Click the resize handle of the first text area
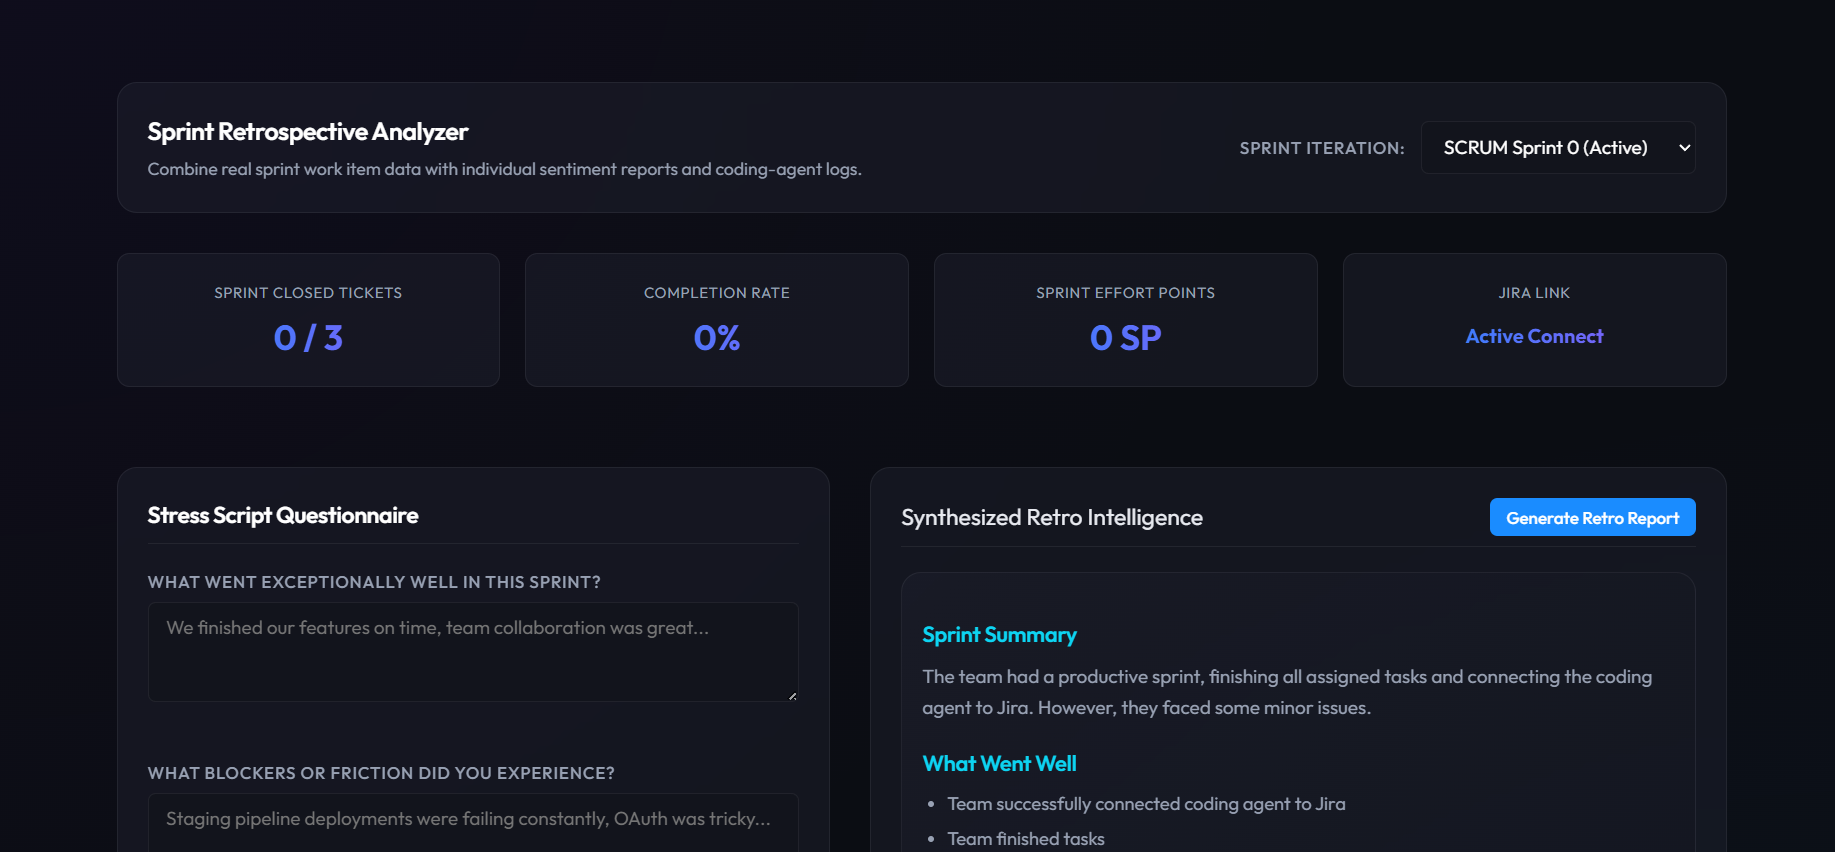Viewport: 1835px width, 852px height. pos(792,695)
